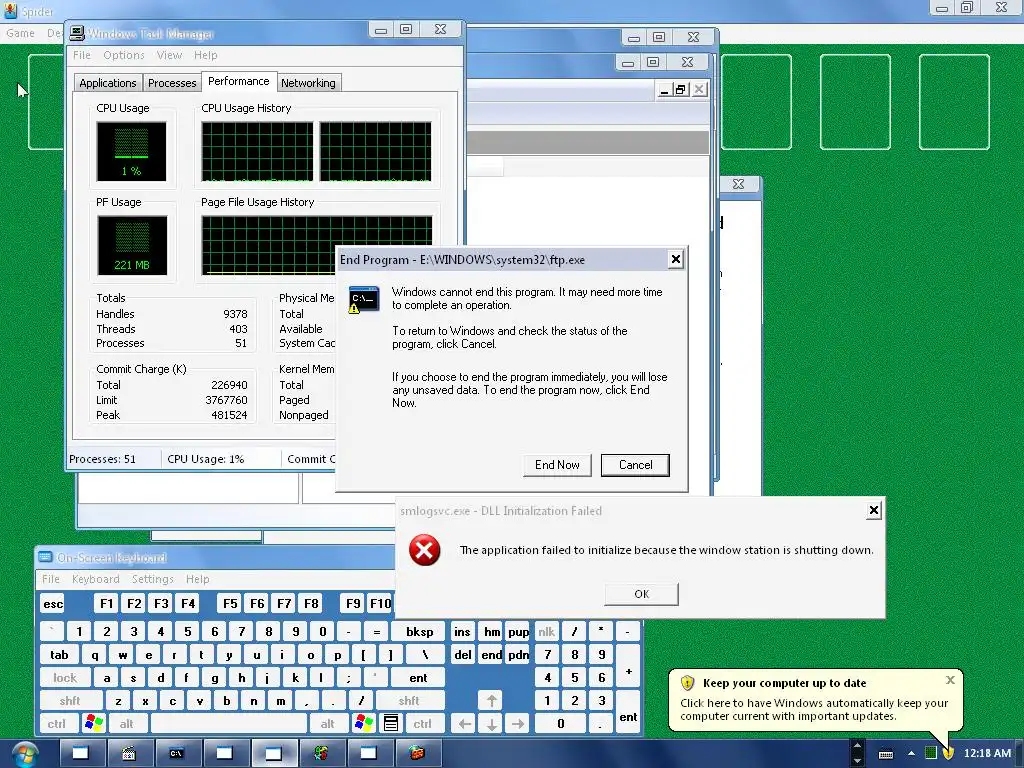Open the Command Prompt taskbar button
This screenshot has height=768, width=1024.
pos(176,754)
